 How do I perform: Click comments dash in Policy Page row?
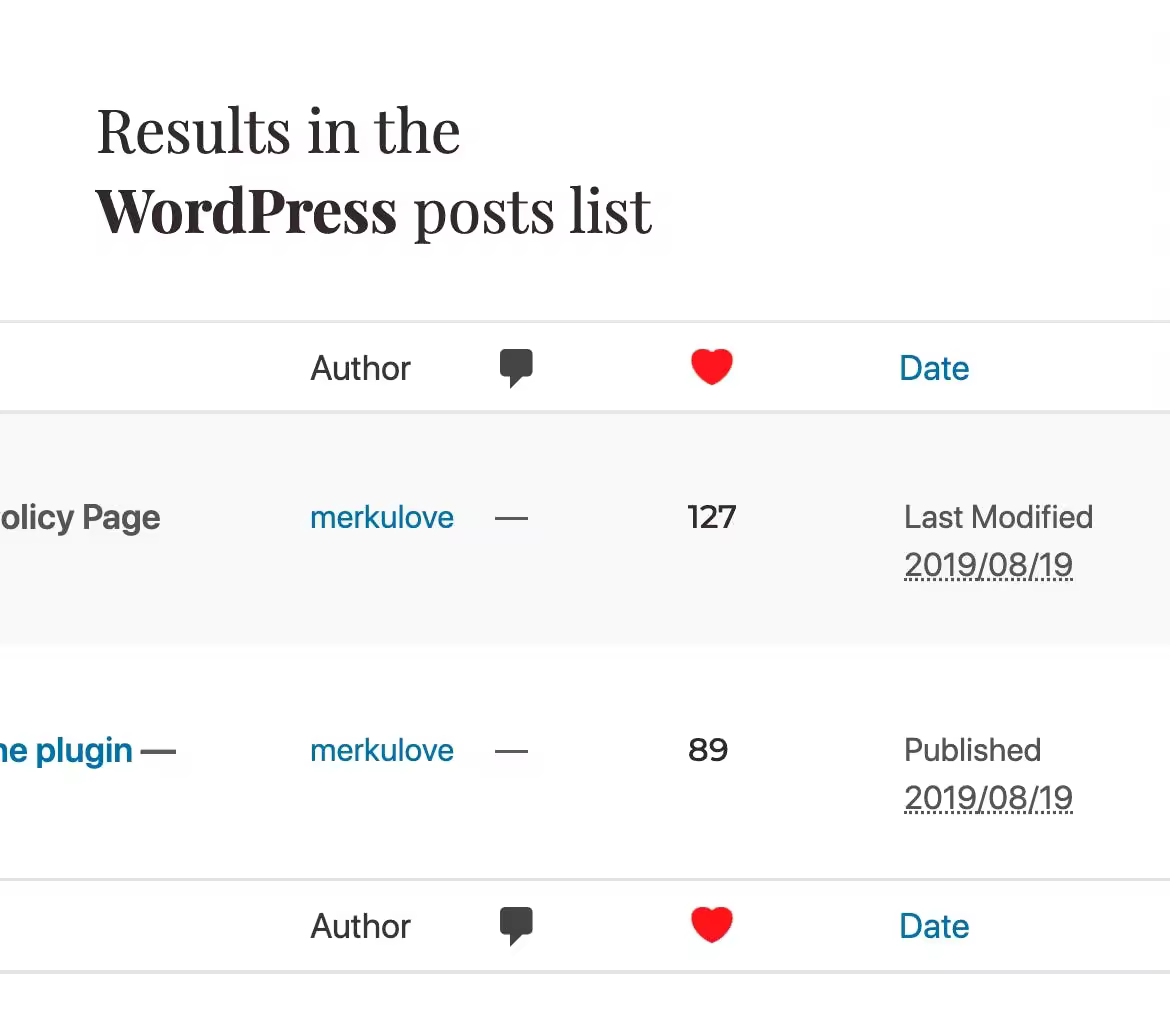pyautogui.click(x=511, y=518)
